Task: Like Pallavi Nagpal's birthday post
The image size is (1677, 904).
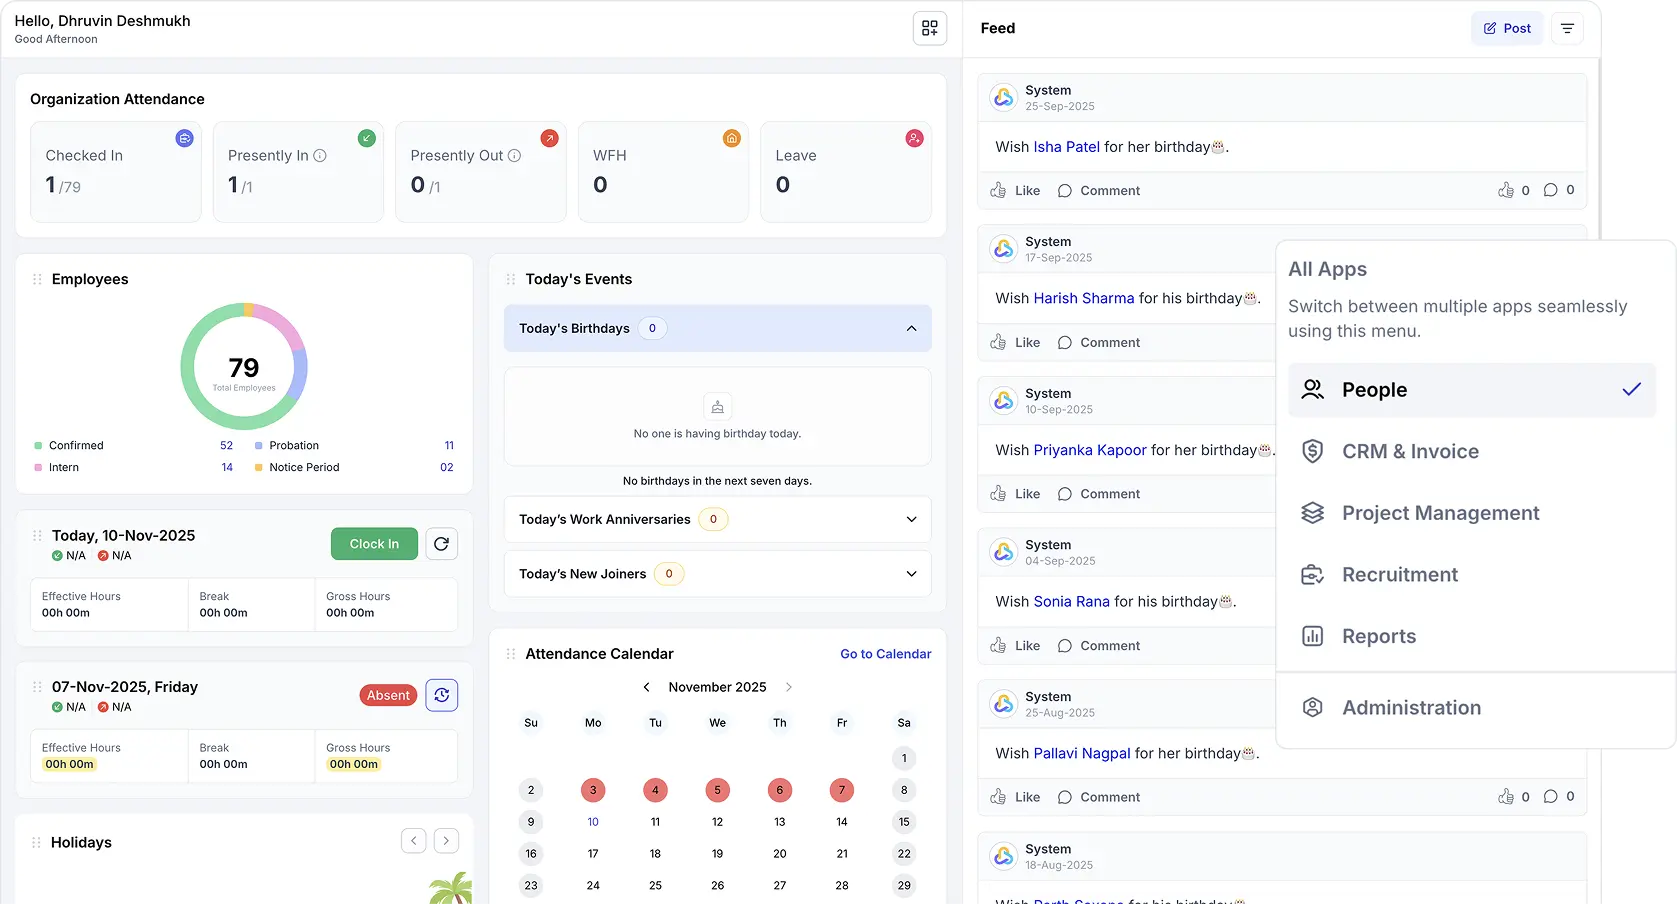Action: click(1014, 796)
